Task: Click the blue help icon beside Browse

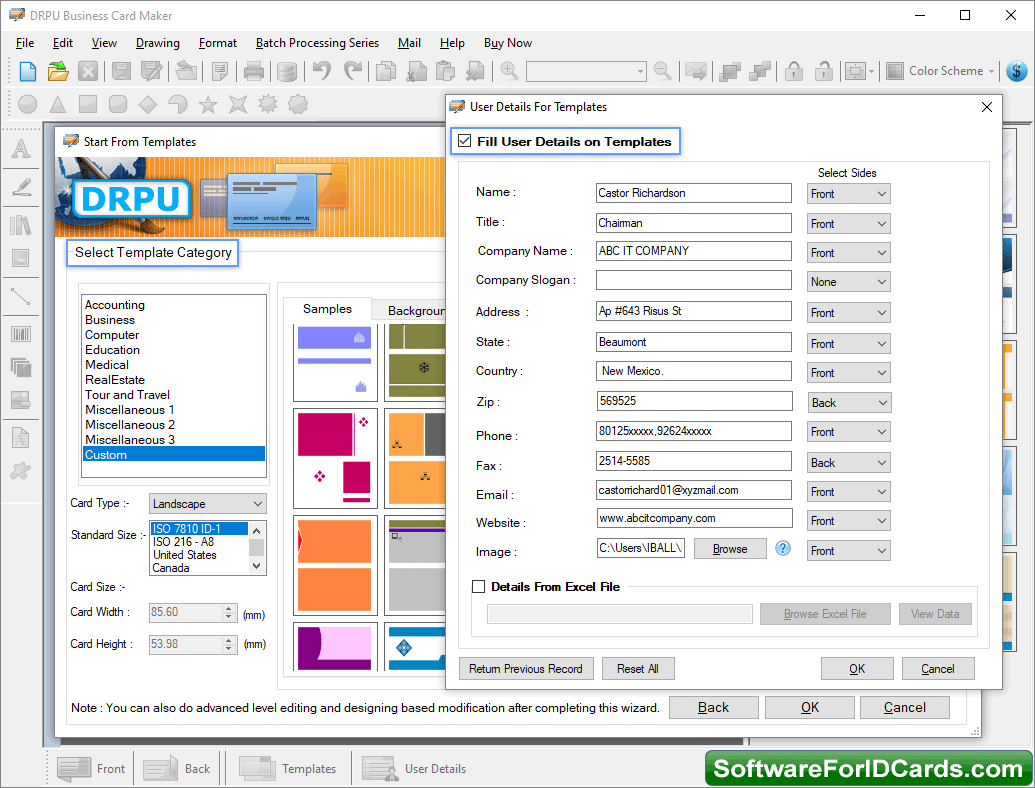Action: pos(783,548)
